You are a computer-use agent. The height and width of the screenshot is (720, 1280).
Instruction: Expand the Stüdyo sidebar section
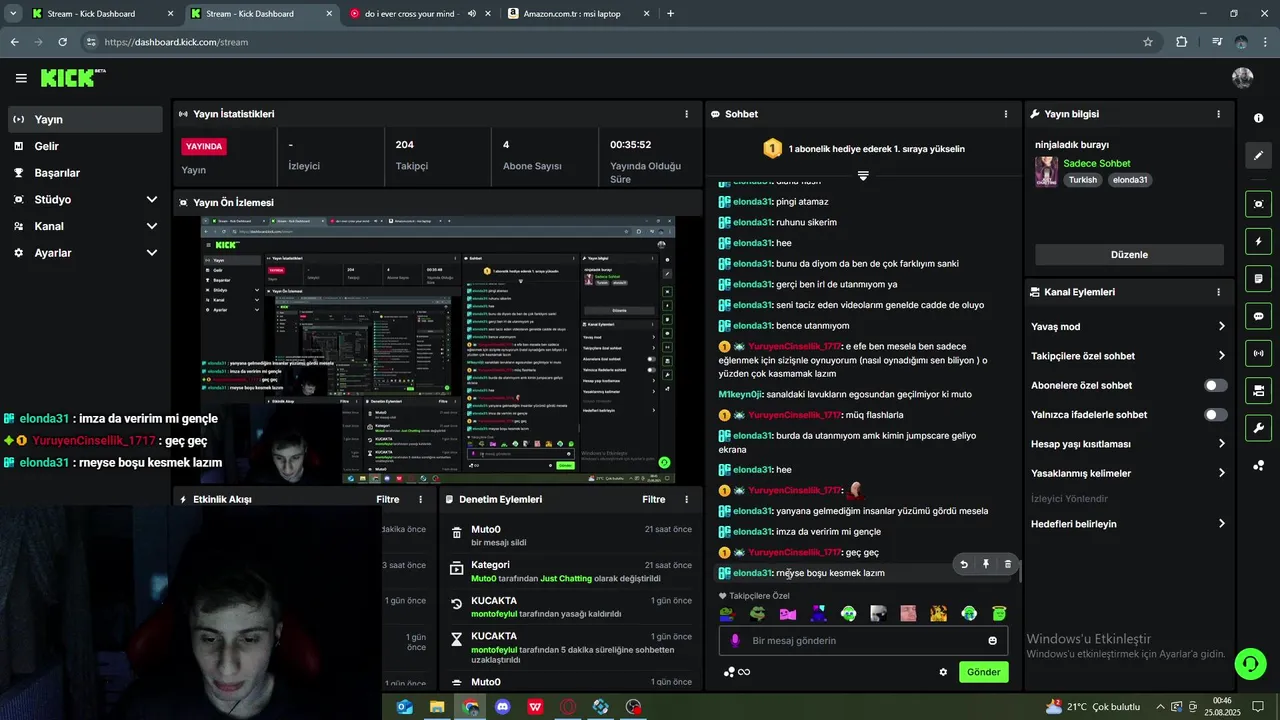coord(152,199)
